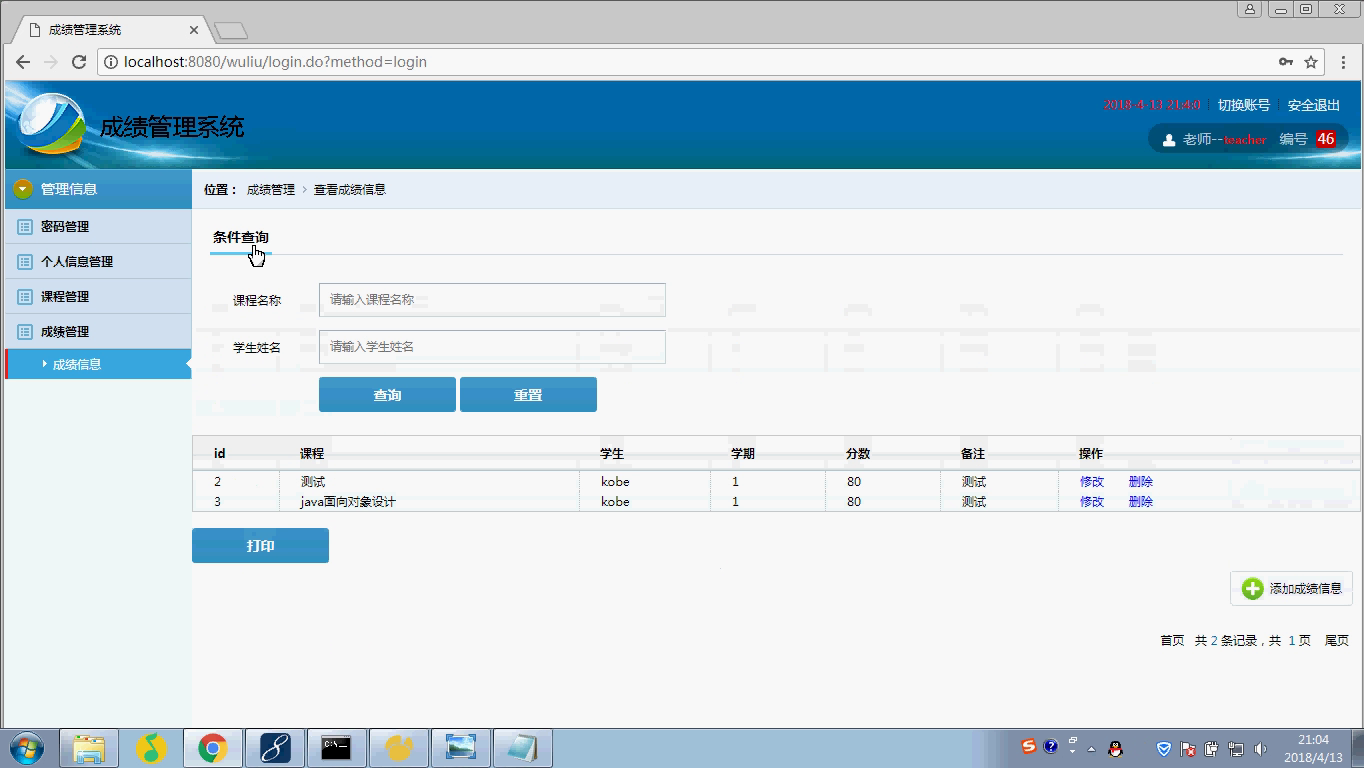Click the 打印 button
Image resolution: width=1364 pixels, height=768 pixels.
pyautogui.click(x=260, y=546)
